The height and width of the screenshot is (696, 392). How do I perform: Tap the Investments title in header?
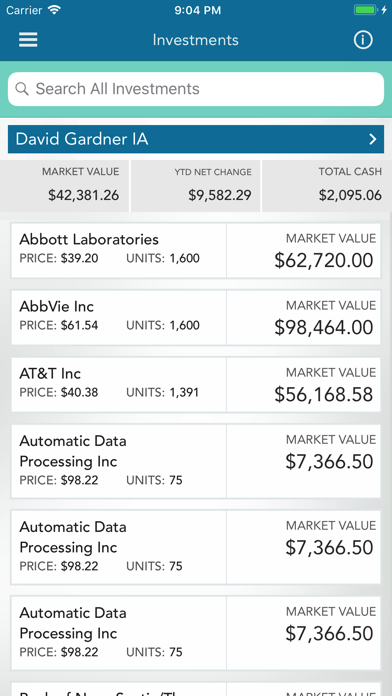click(x=196, y=40)
